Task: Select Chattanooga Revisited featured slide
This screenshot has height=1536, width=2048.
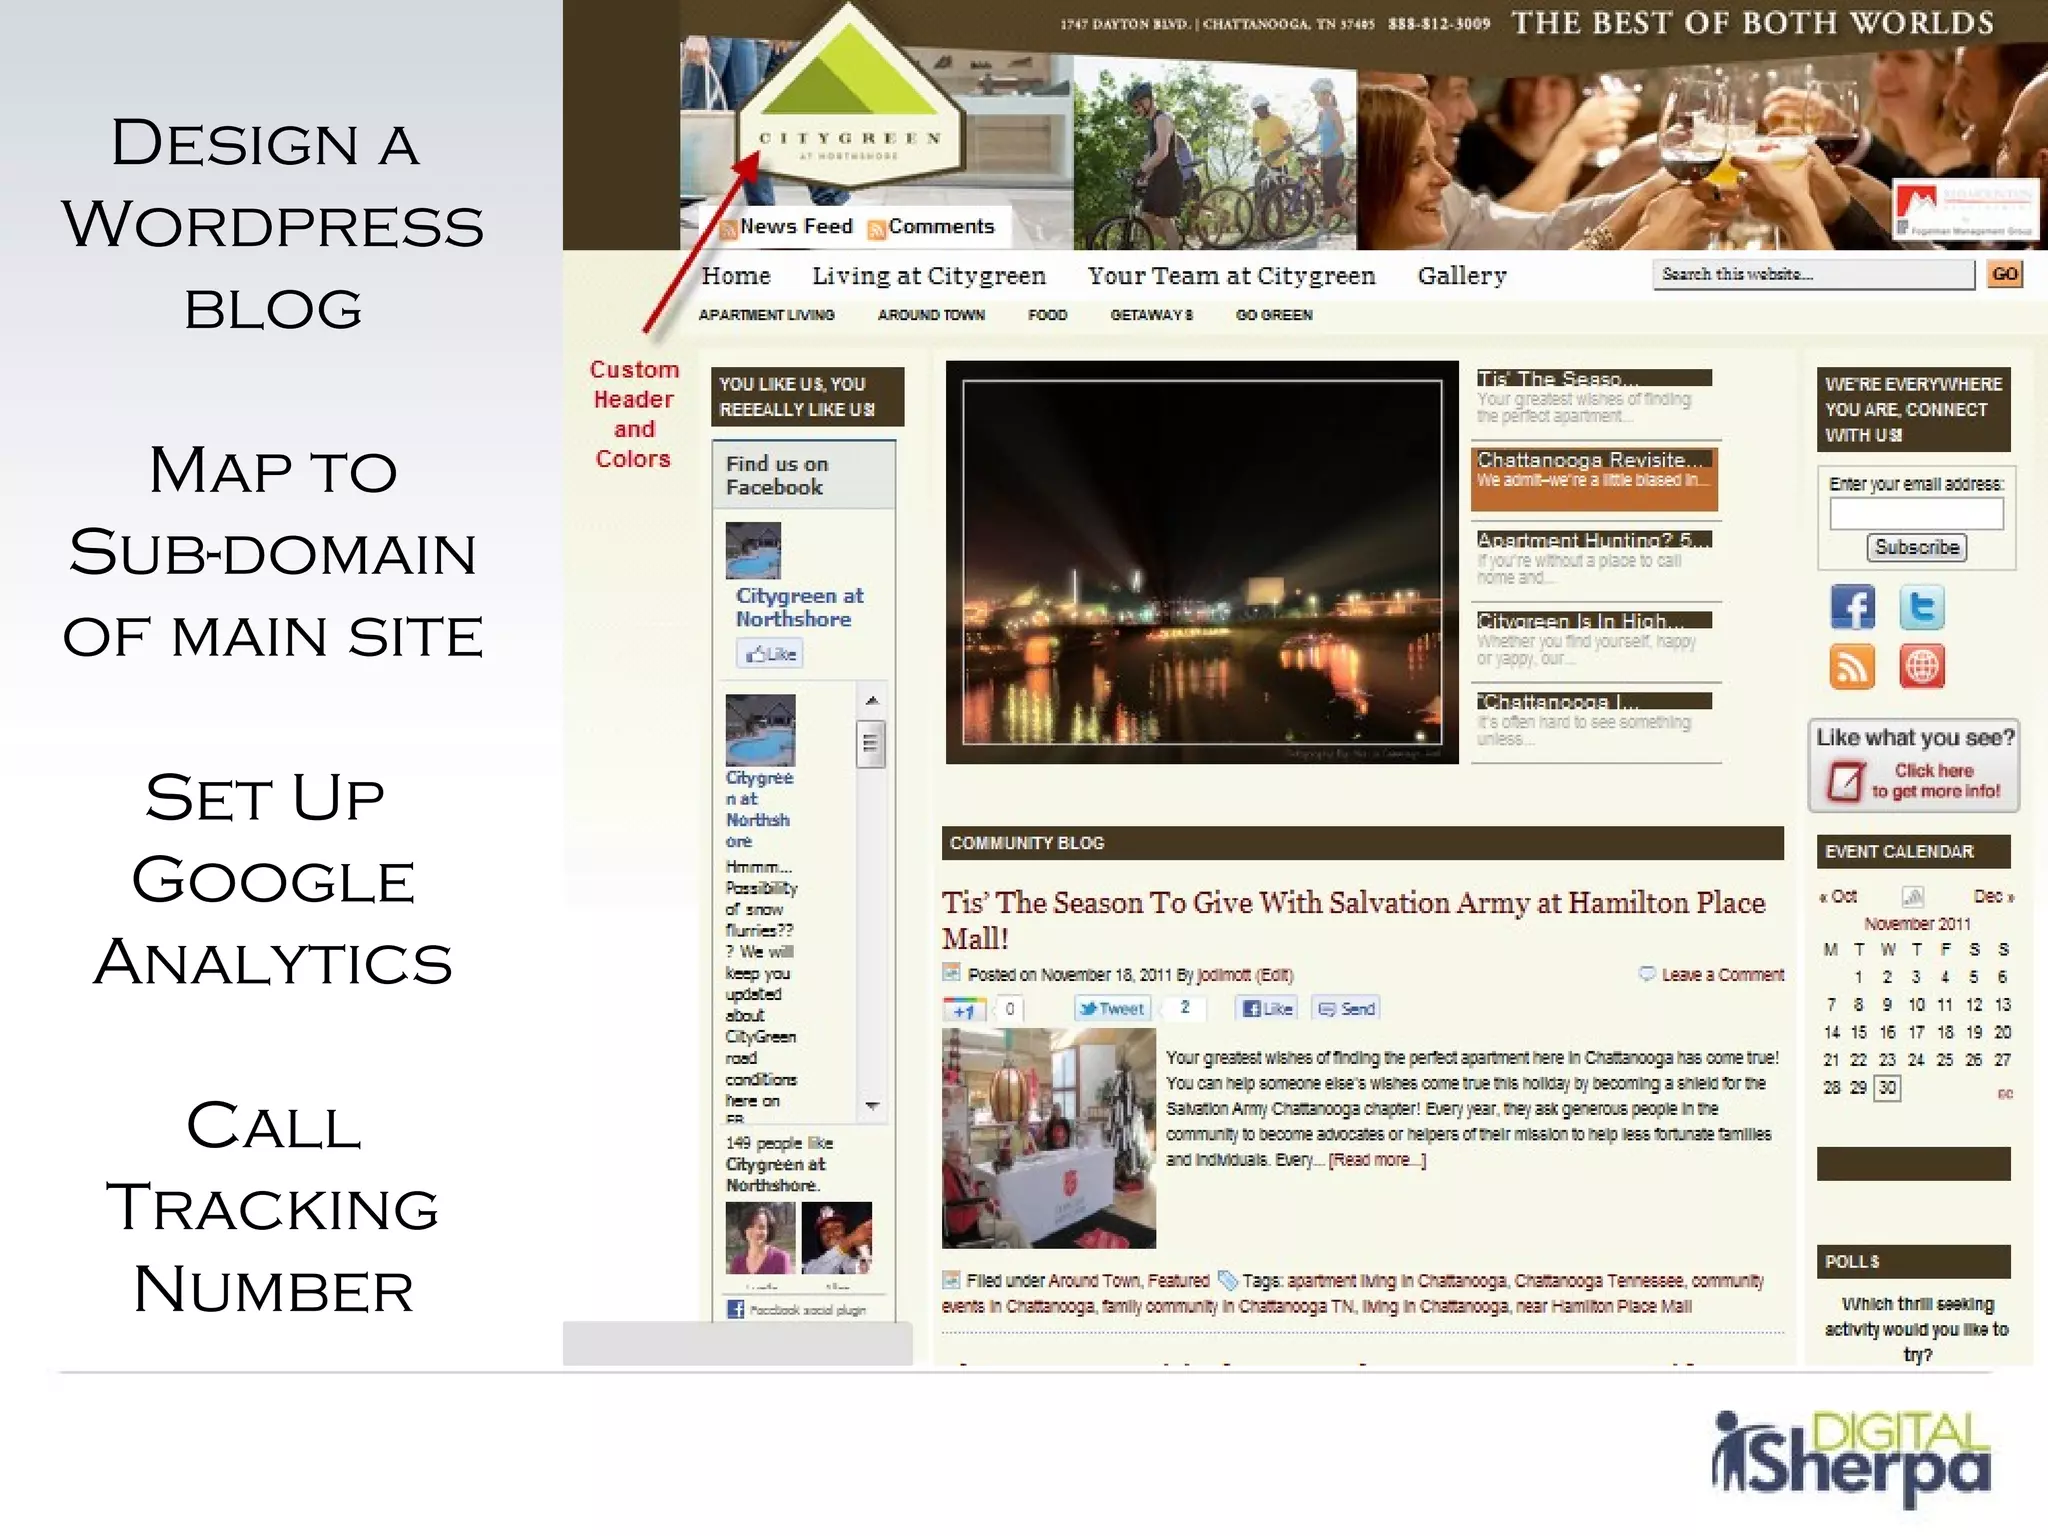Action: click(1594, 478)
